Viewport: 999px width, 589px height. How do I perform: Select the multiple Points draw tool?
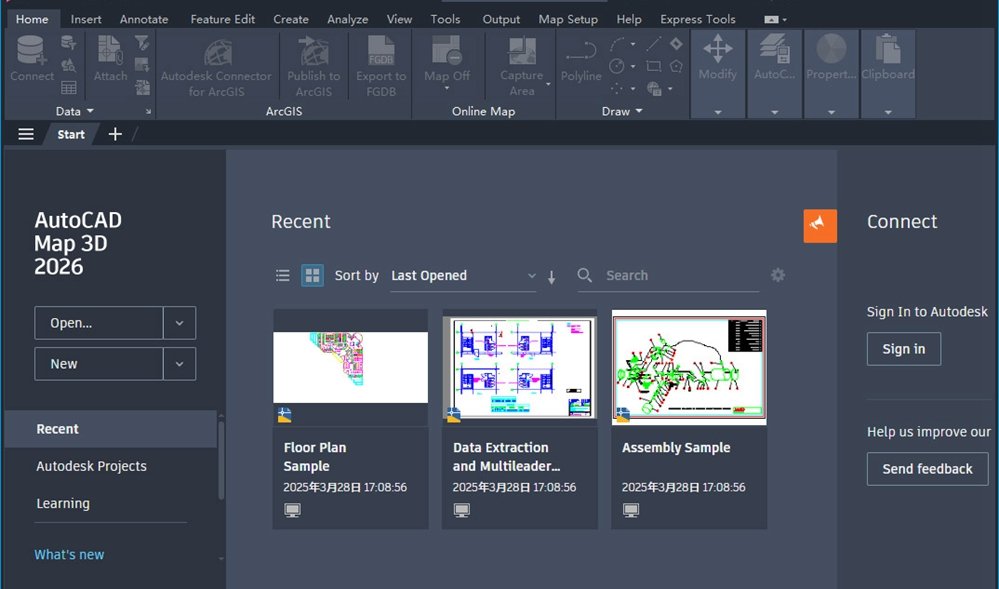coord(617,88)
